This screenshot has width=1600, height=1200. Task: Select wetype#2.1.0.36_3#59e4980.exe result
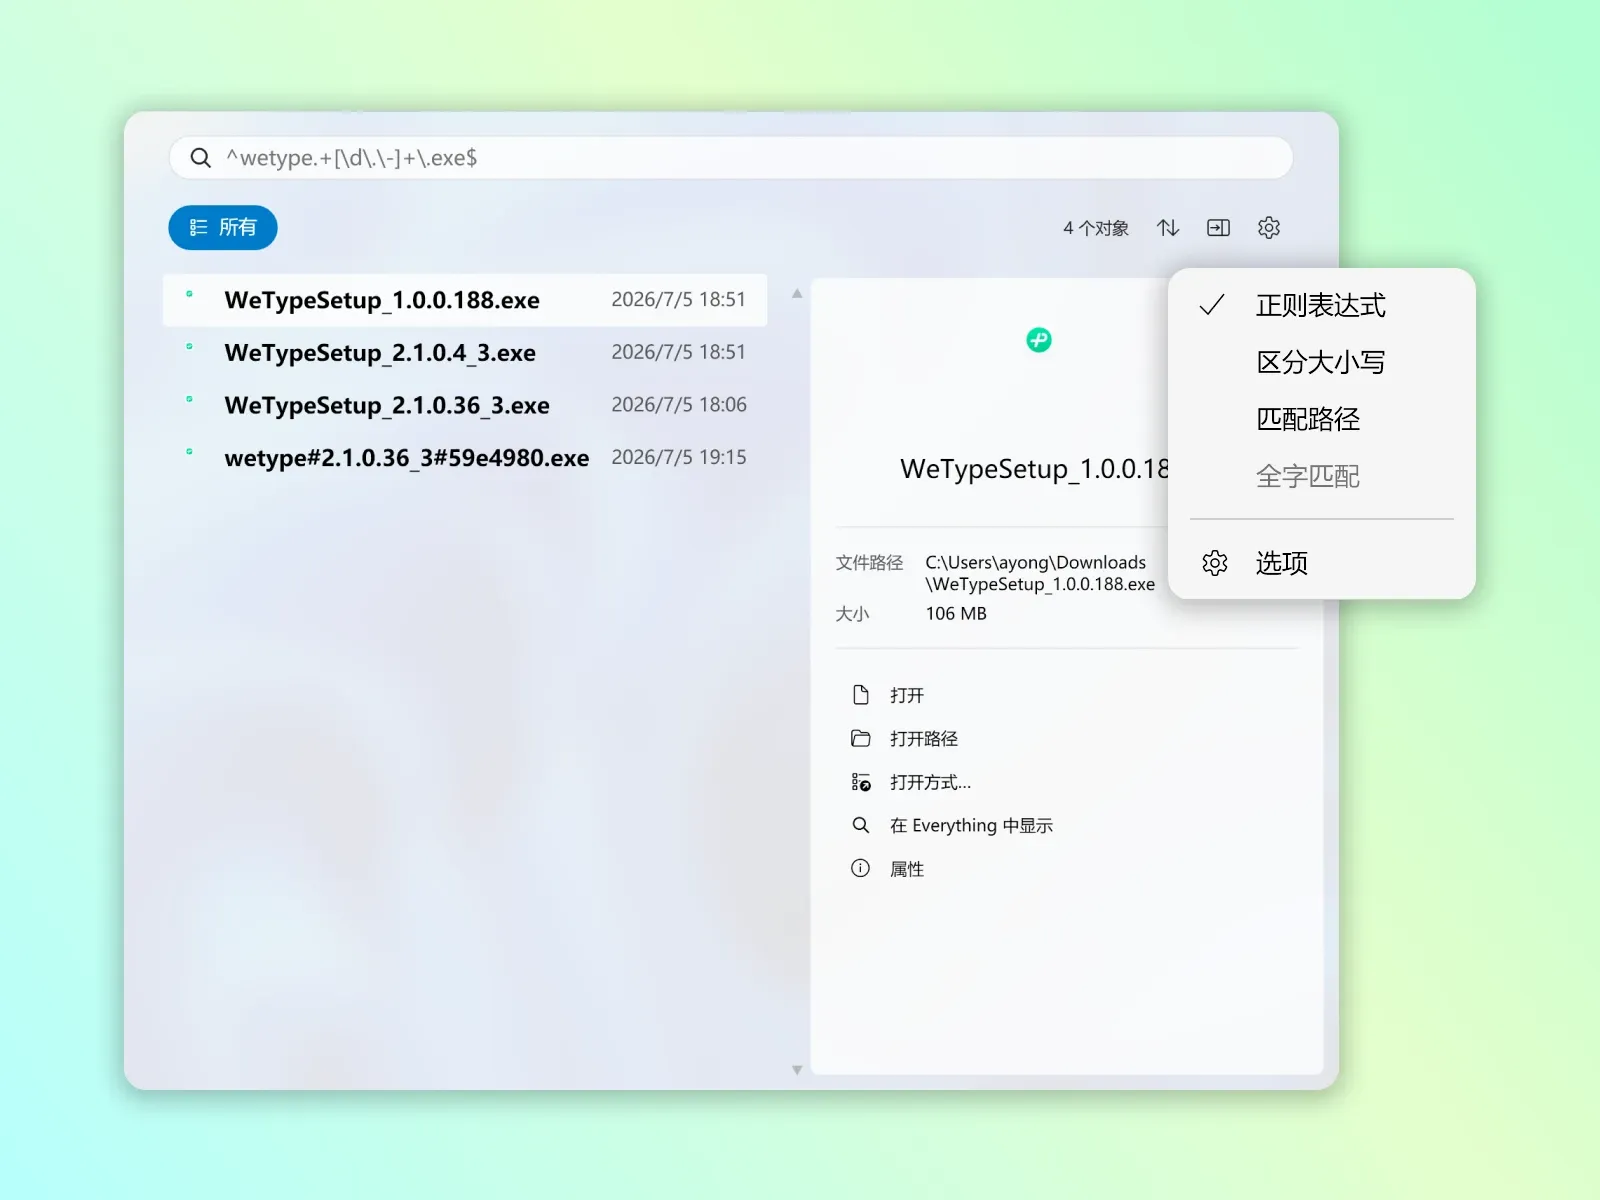point(465,457)
